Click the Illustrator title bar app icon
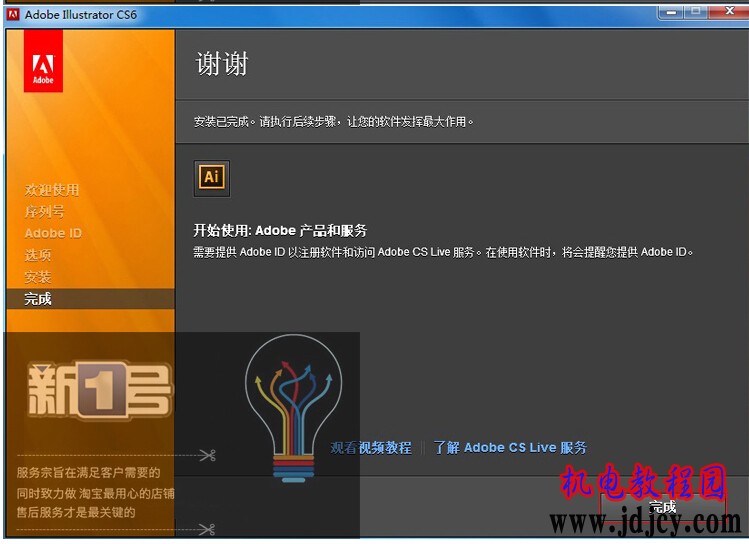This screenshot has height=544, width=749. tap(13, 14)
